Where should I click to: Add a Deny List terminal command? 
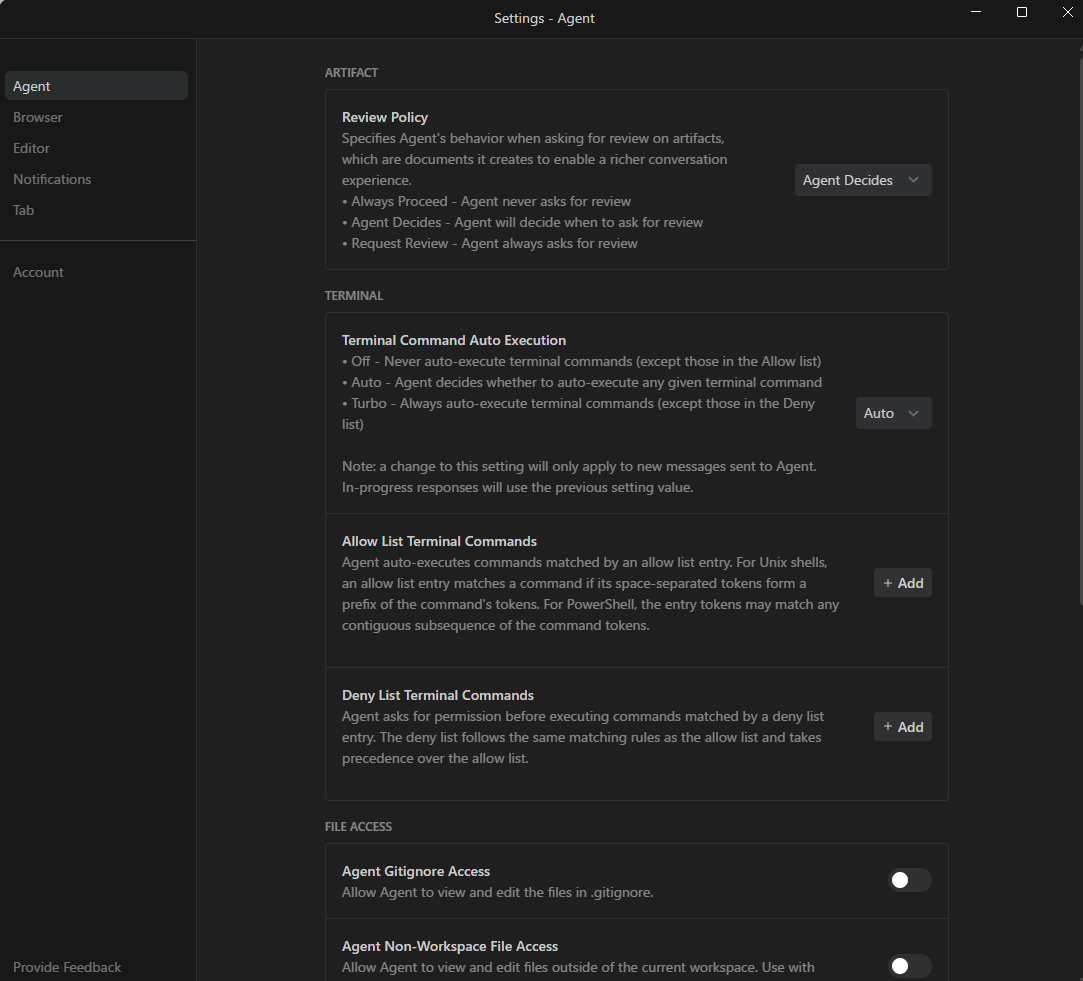(x=902, y=727)
